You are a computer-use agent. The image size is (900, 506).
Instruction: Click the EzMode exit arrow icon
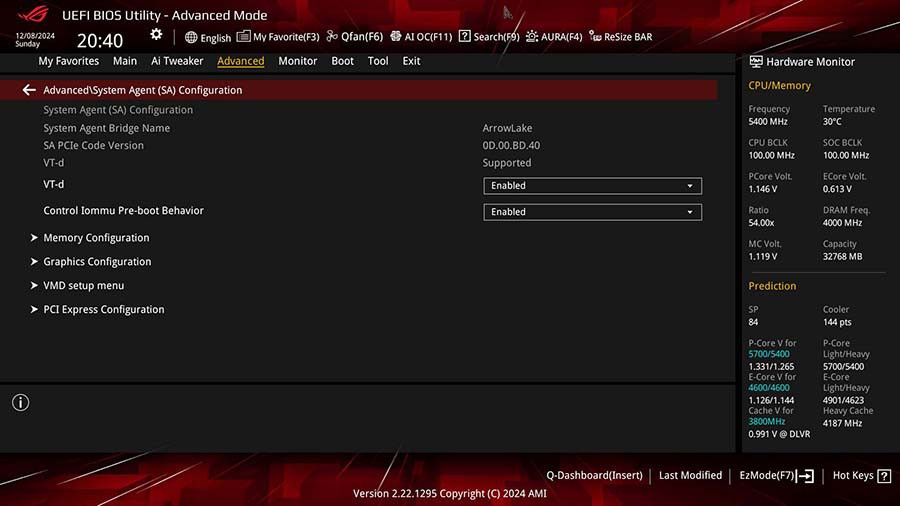coord(805,476)
